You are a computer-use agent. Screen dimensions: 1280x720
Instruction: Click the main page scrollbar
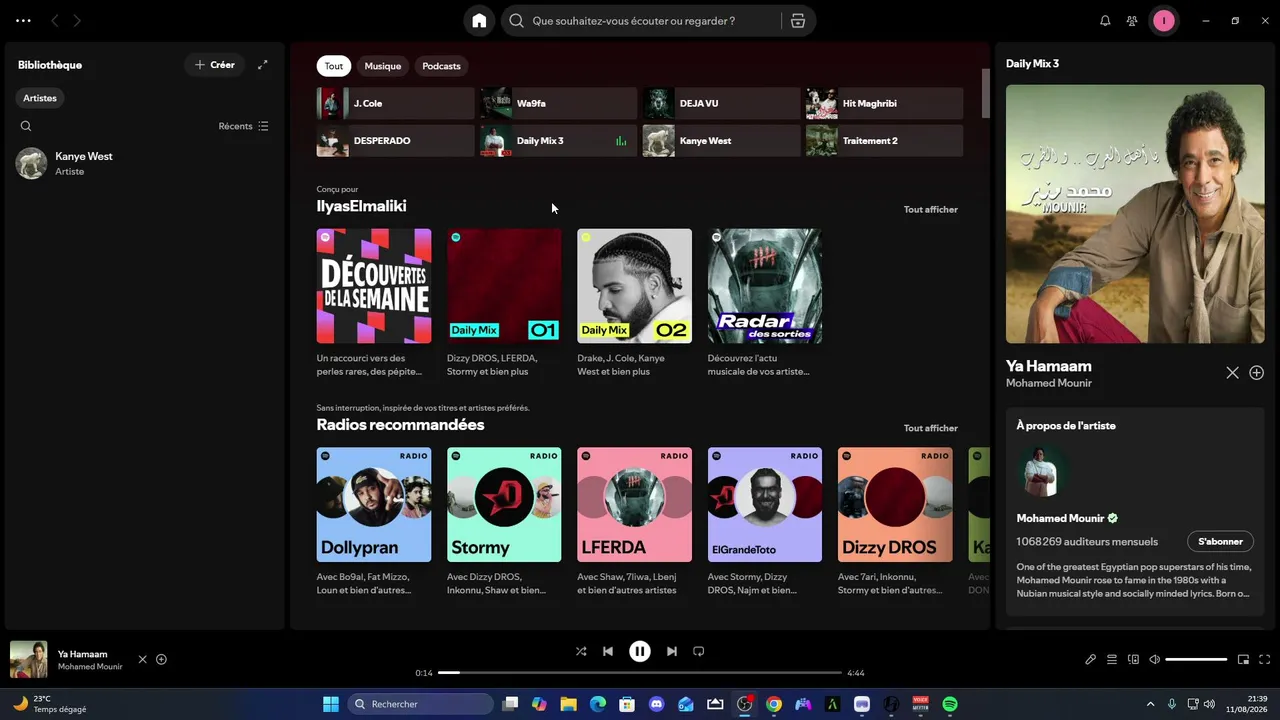coord(985,93)
